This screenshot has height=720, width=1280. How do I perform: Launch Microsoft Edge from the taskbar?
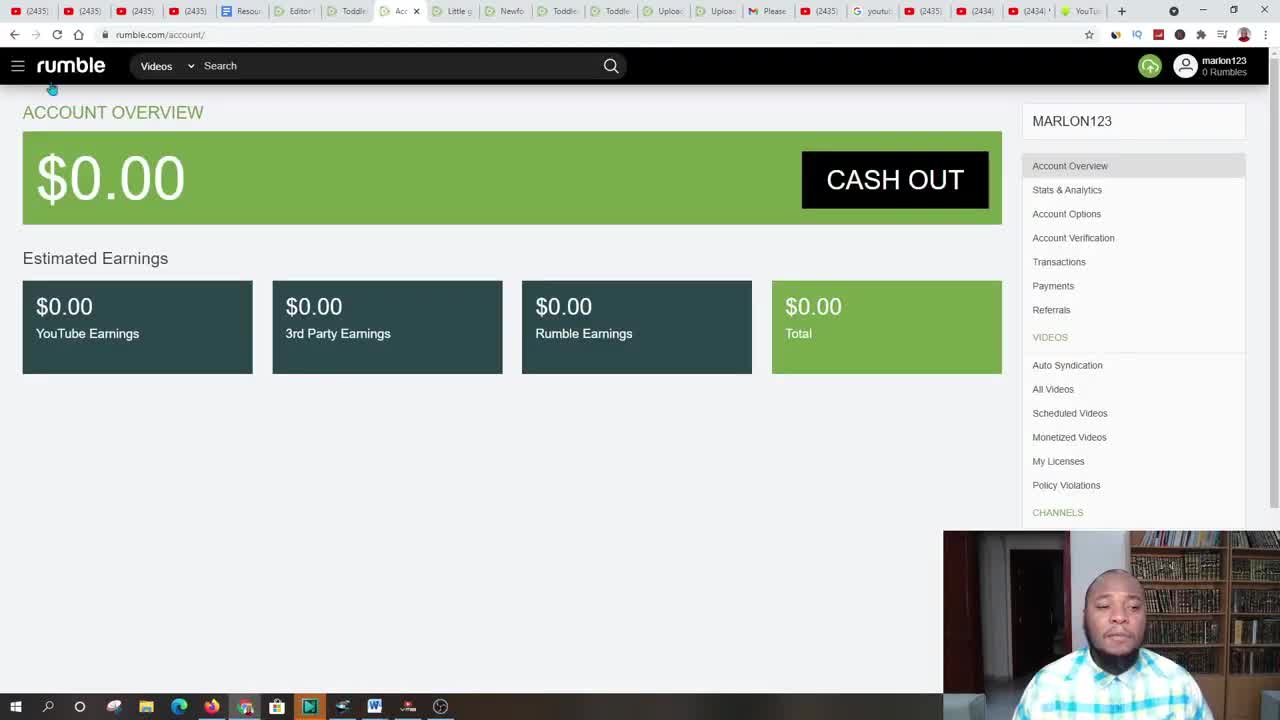[179, 707]
